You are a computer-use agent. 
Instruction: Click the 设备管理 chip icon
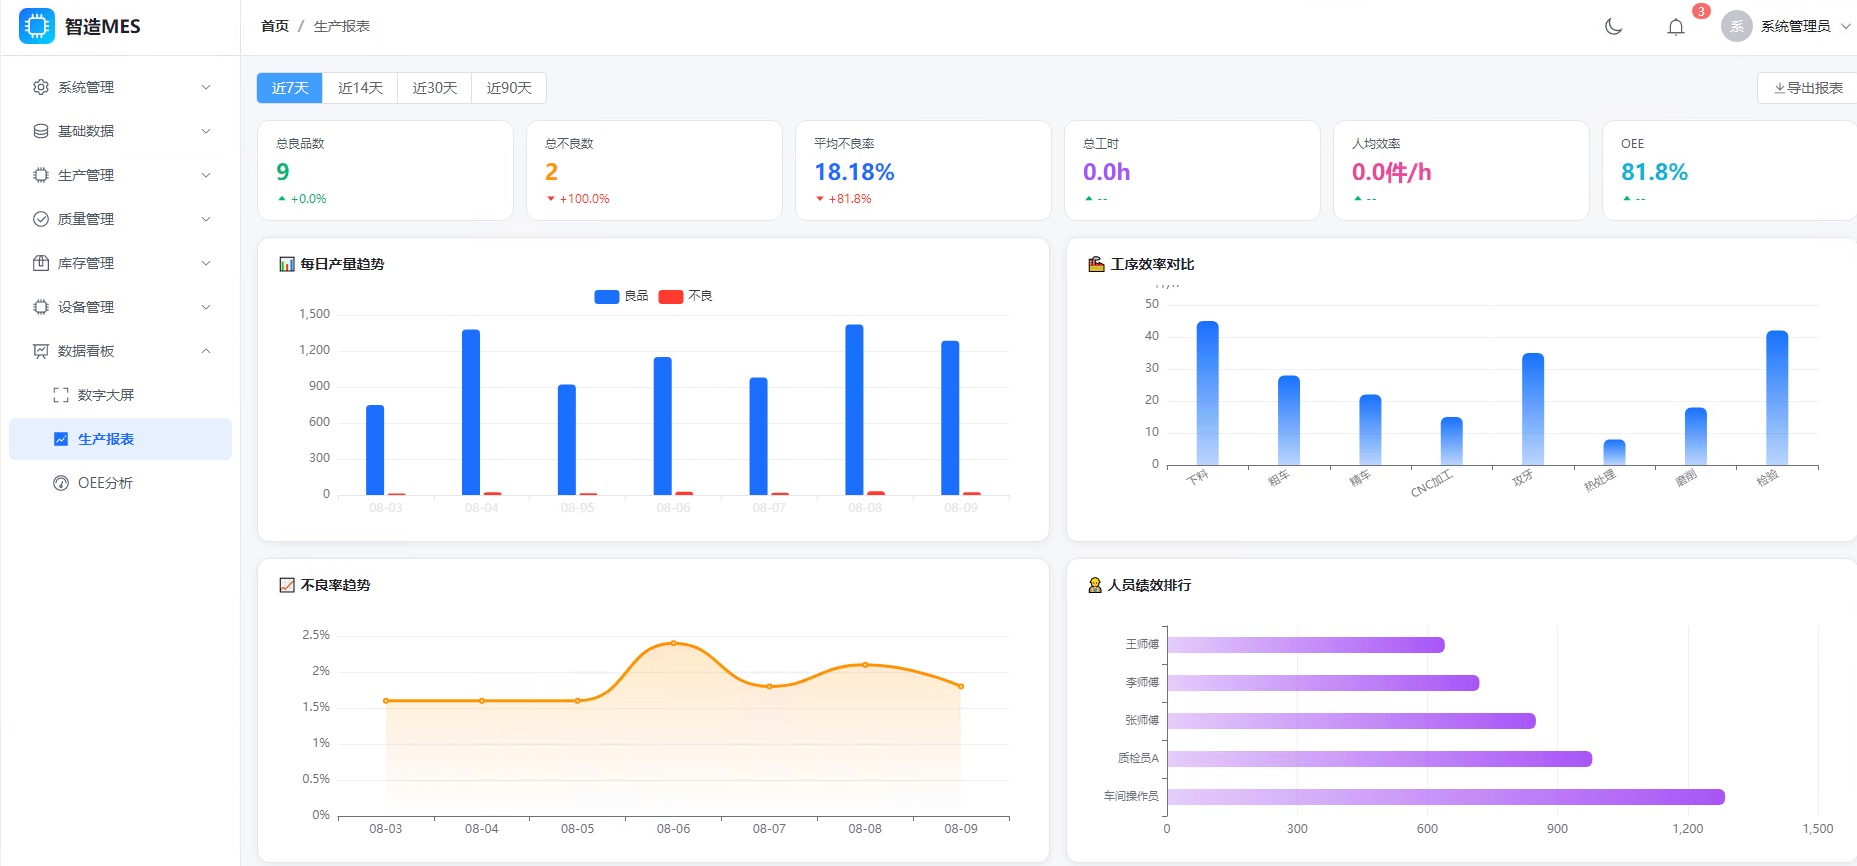[x=41, y=307]
